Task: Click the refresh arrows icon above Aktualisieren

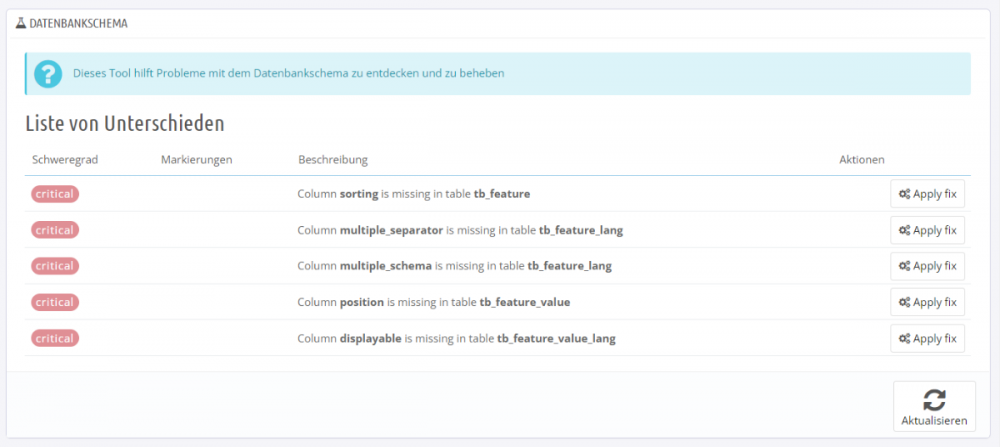Action: pos(934,400)
